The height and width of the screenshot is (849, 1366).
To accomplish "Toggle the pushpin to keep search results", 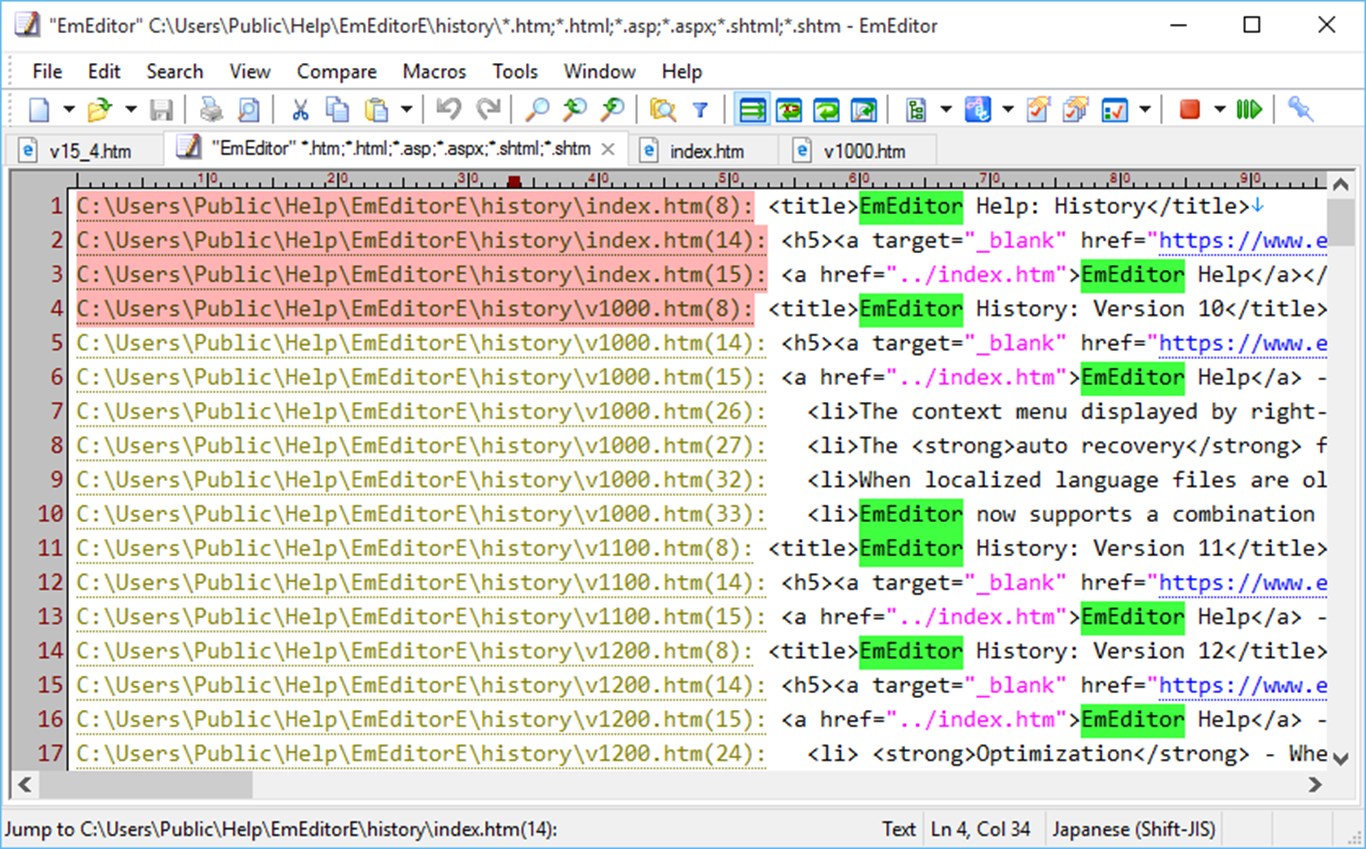I will (x=1300, y=109).
